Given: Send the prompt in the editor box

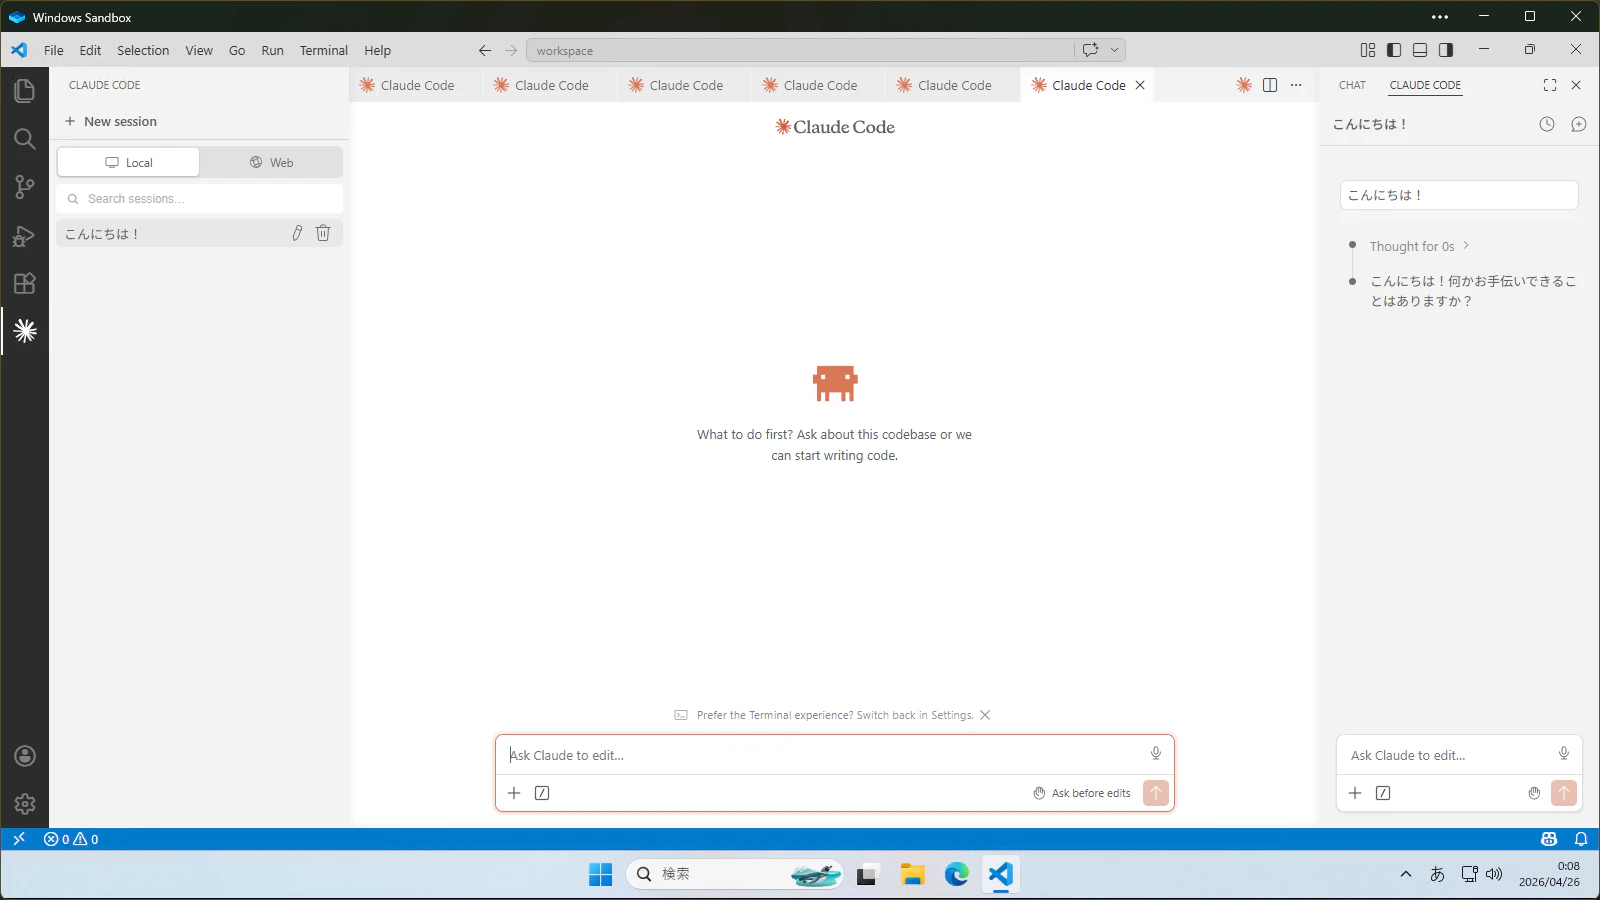Looking at the screenshot, I should [1156, 793].
